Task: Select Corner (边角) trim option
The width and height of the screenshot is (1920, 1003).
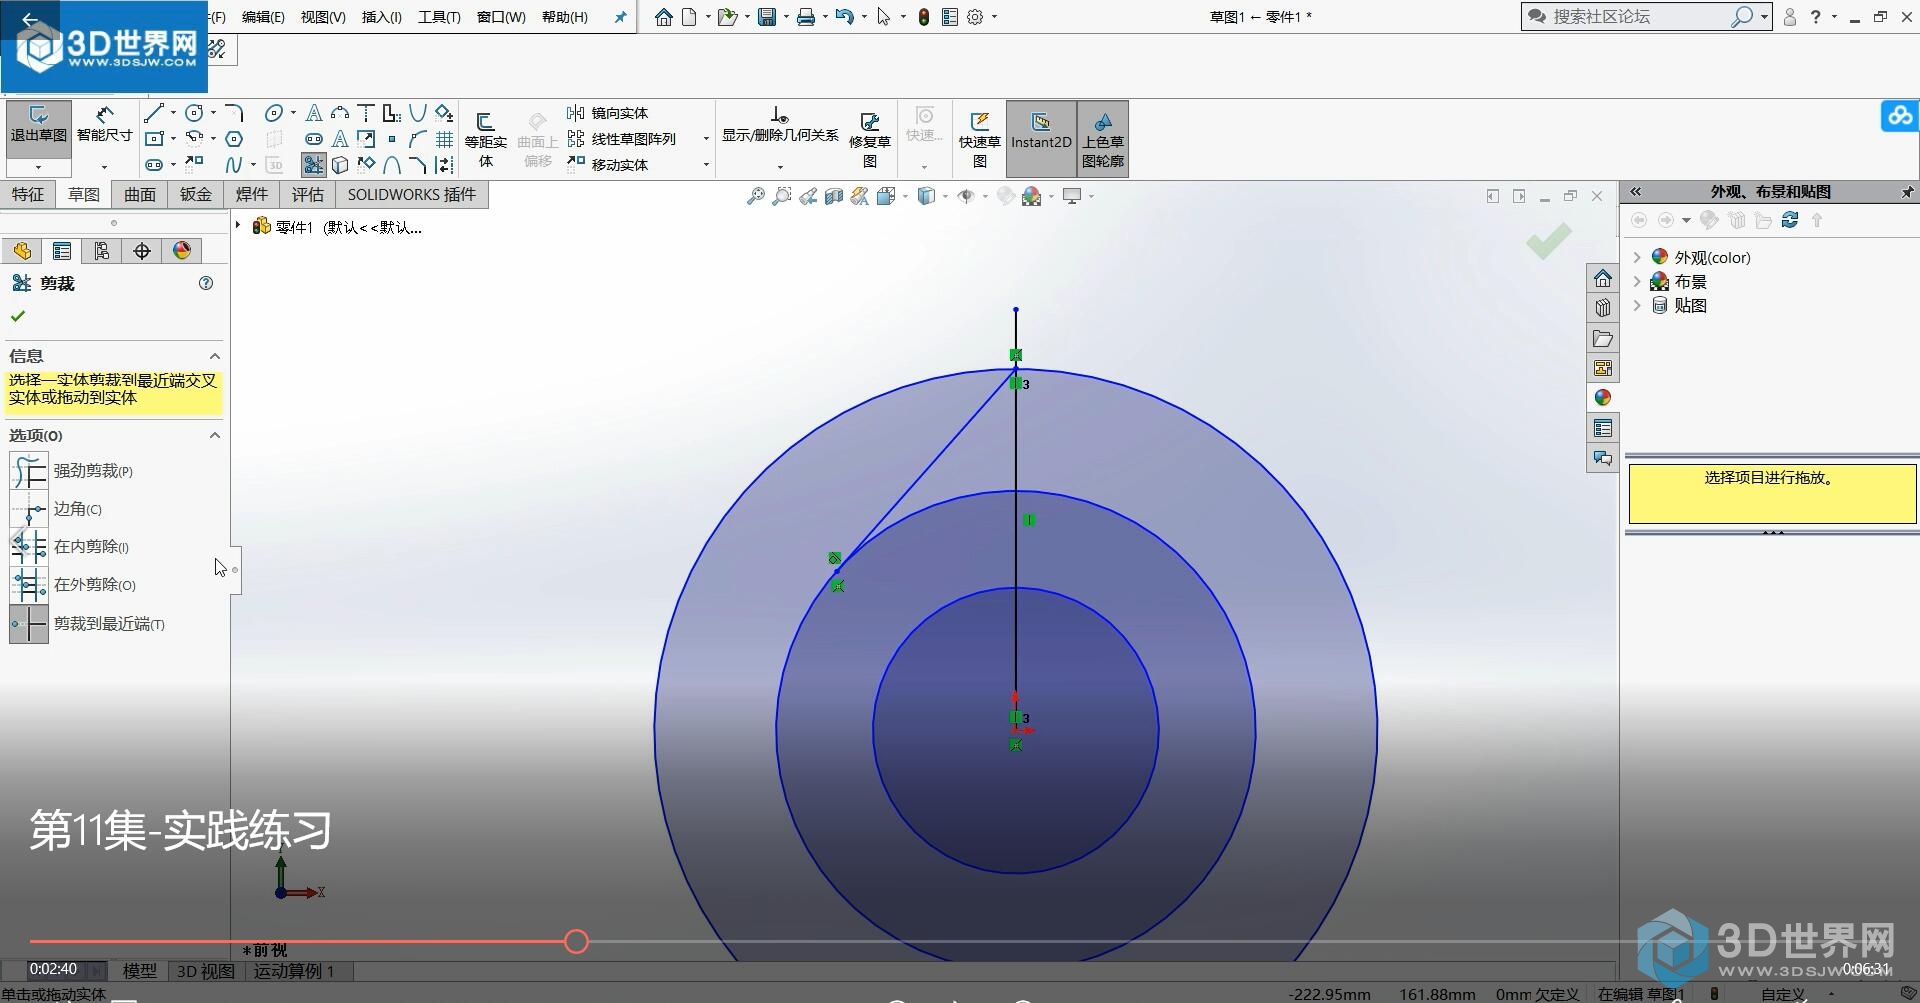Action: 56,509
